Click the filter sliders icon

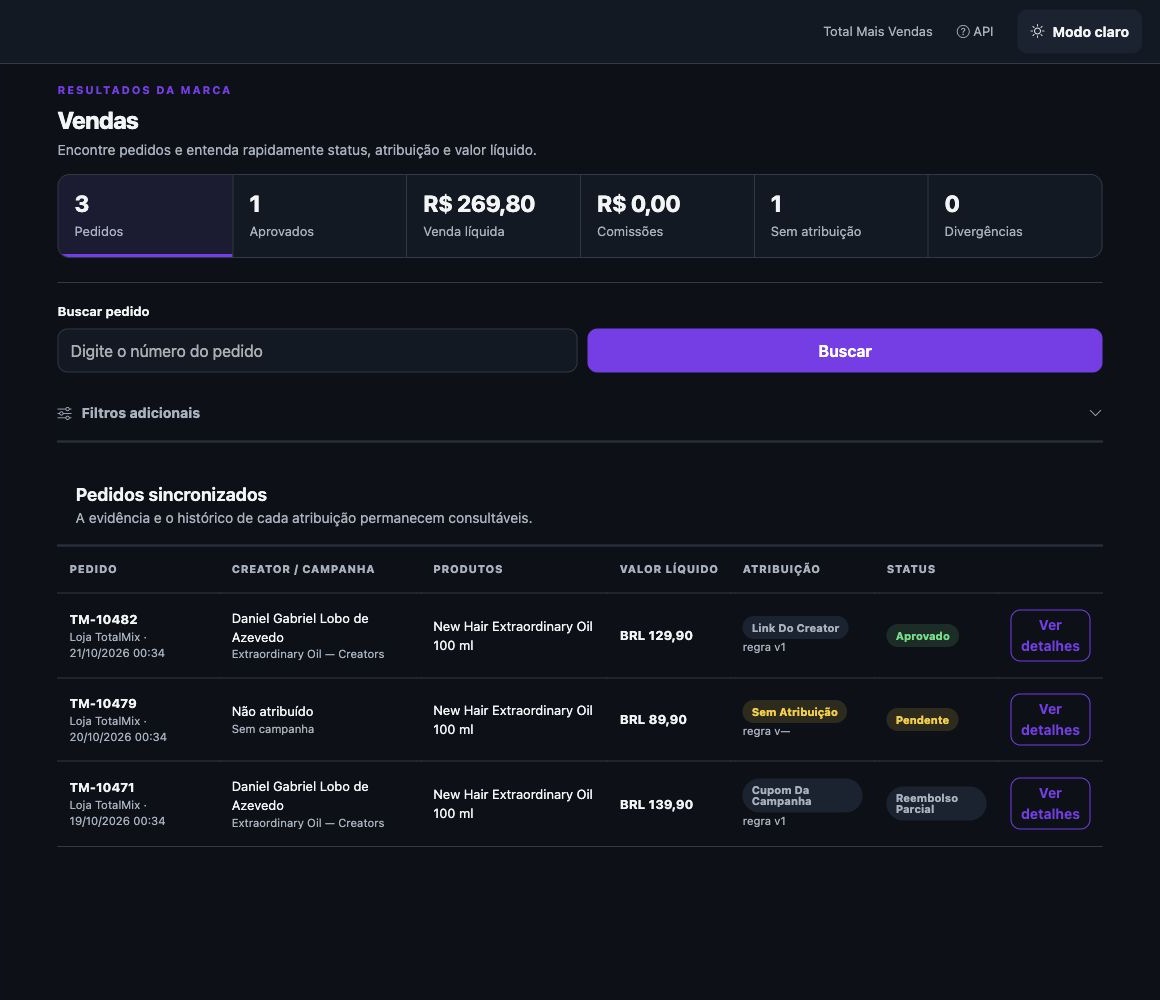[64, 413]
